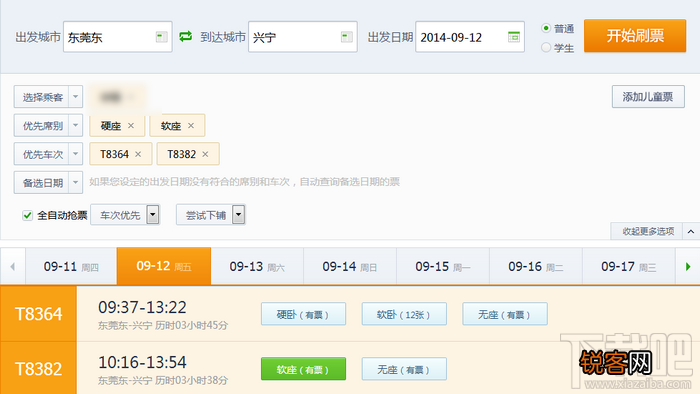Switch to 09-16 周二 date tab
The width and height of the screenshot is (700, 394).
[536, 267]
